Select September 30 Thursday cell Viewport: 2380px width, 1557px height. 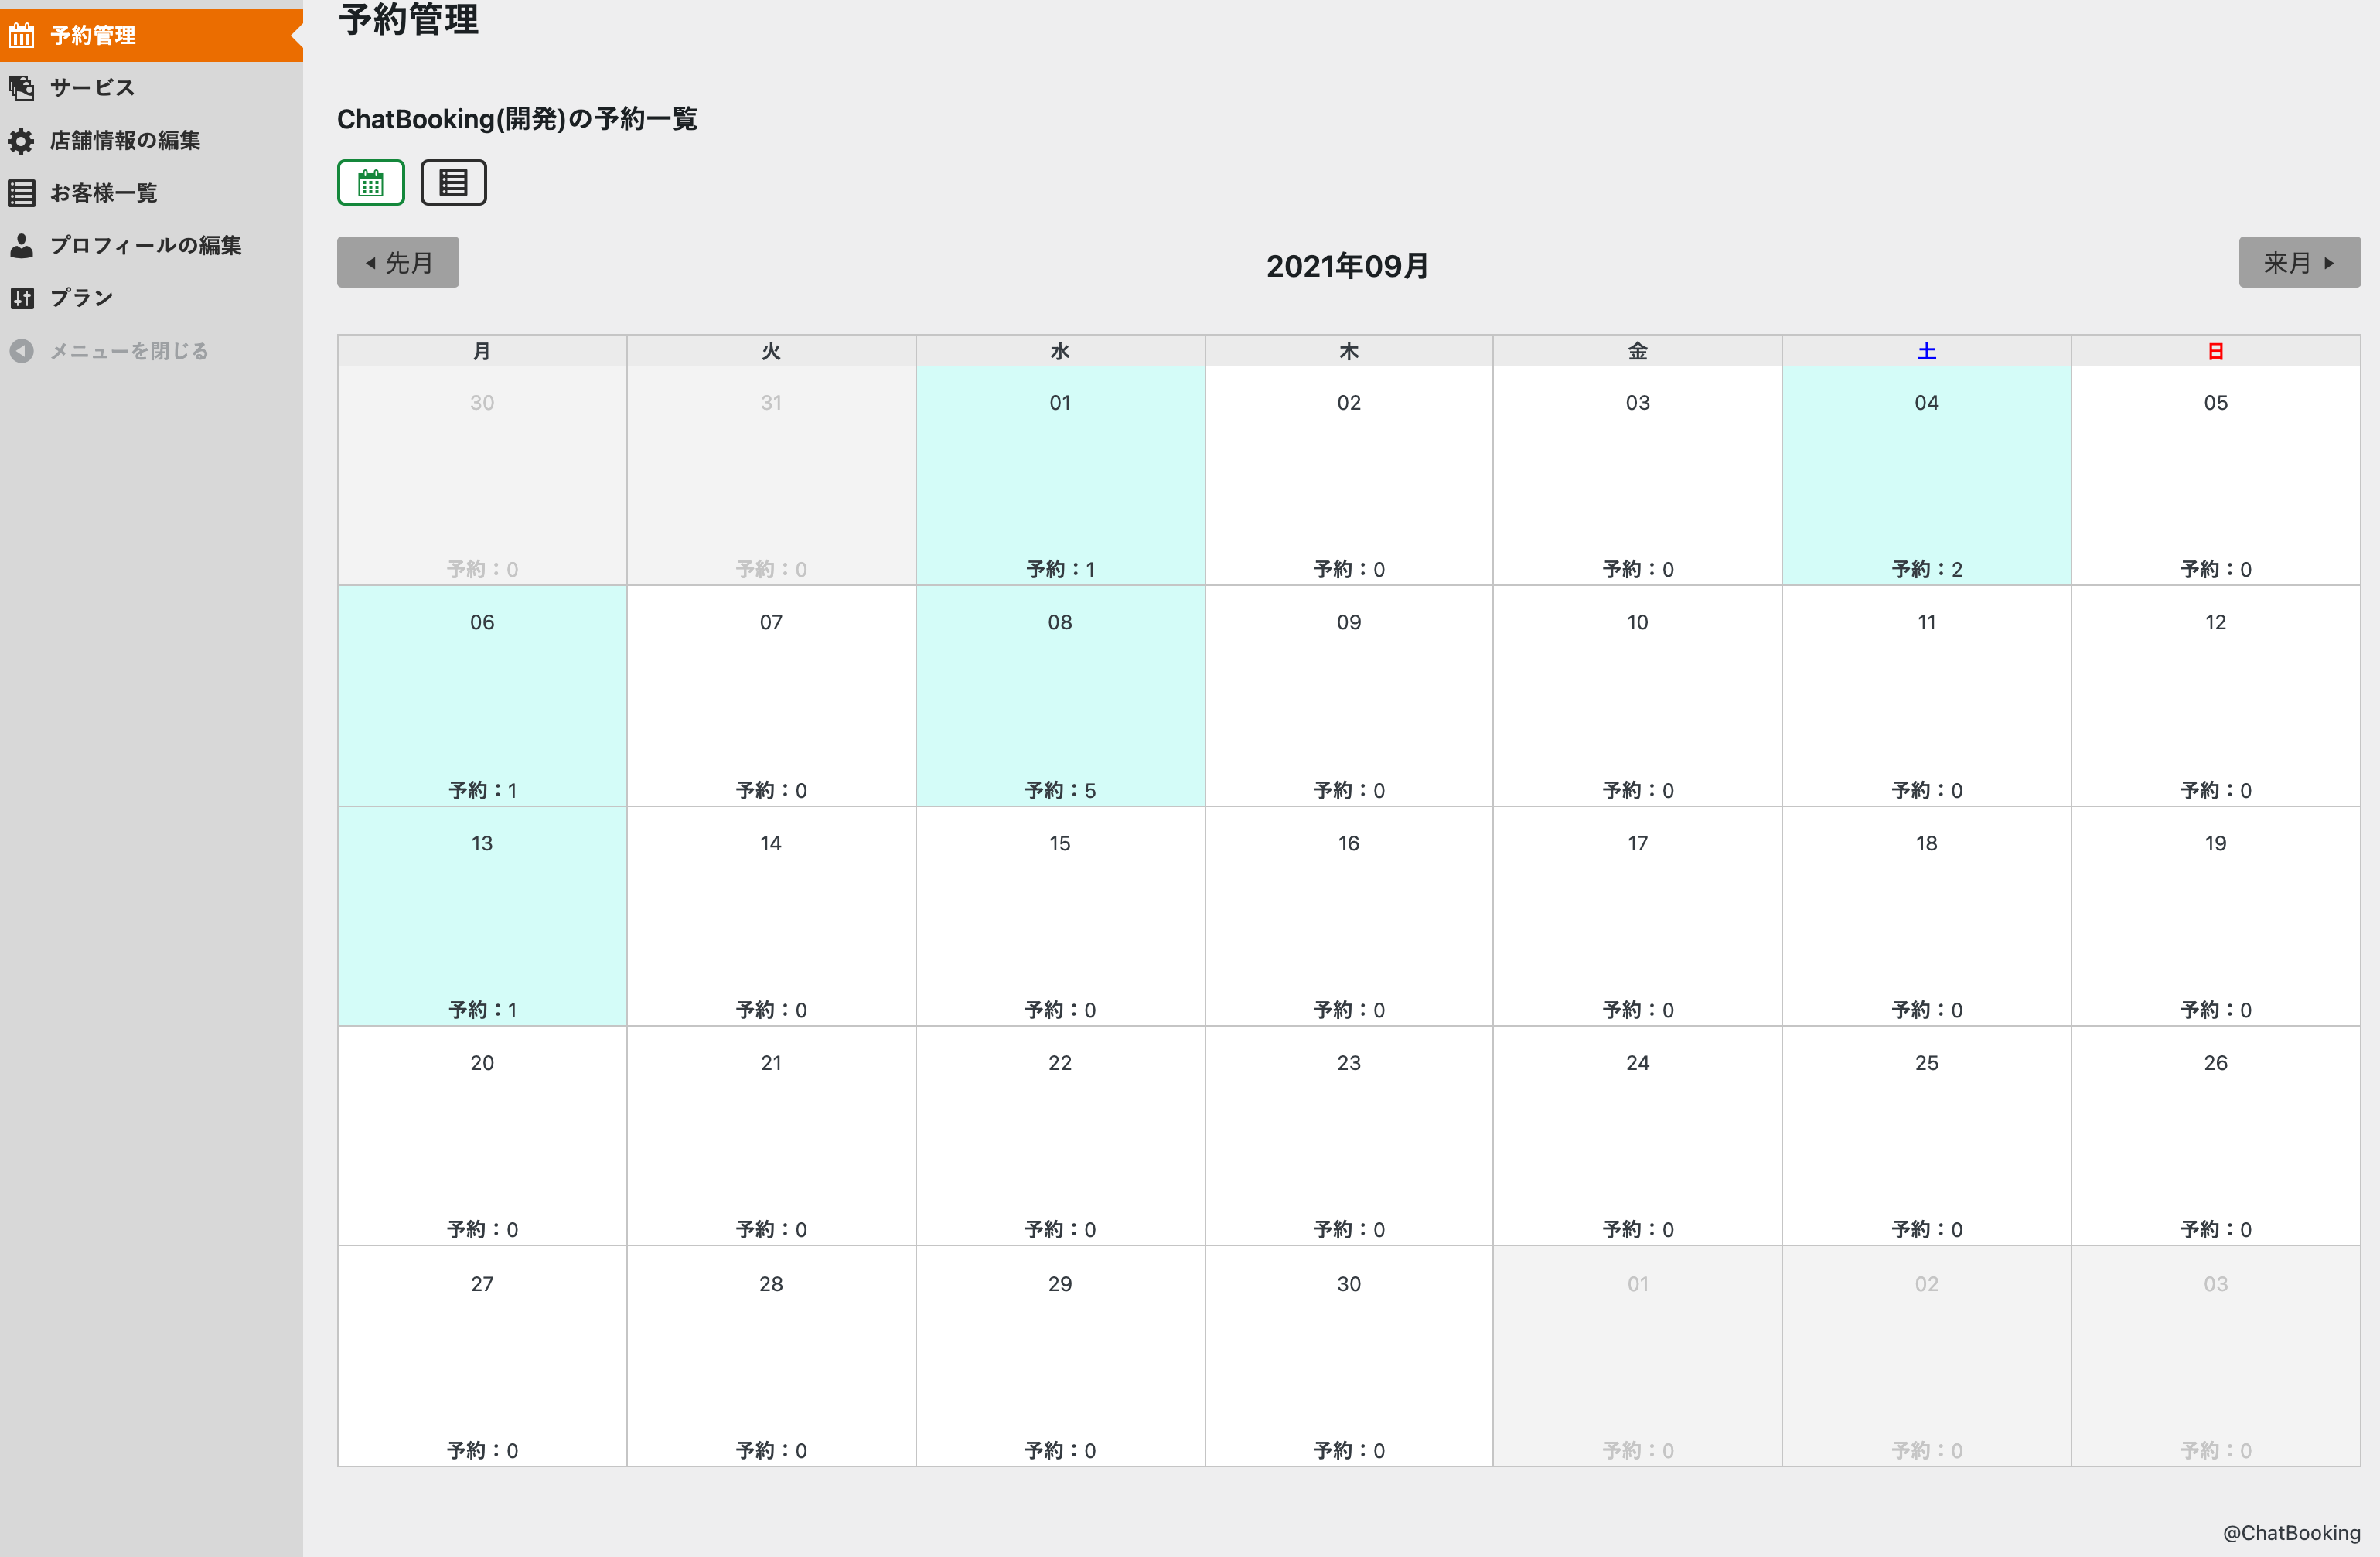coord(1349,1356)
